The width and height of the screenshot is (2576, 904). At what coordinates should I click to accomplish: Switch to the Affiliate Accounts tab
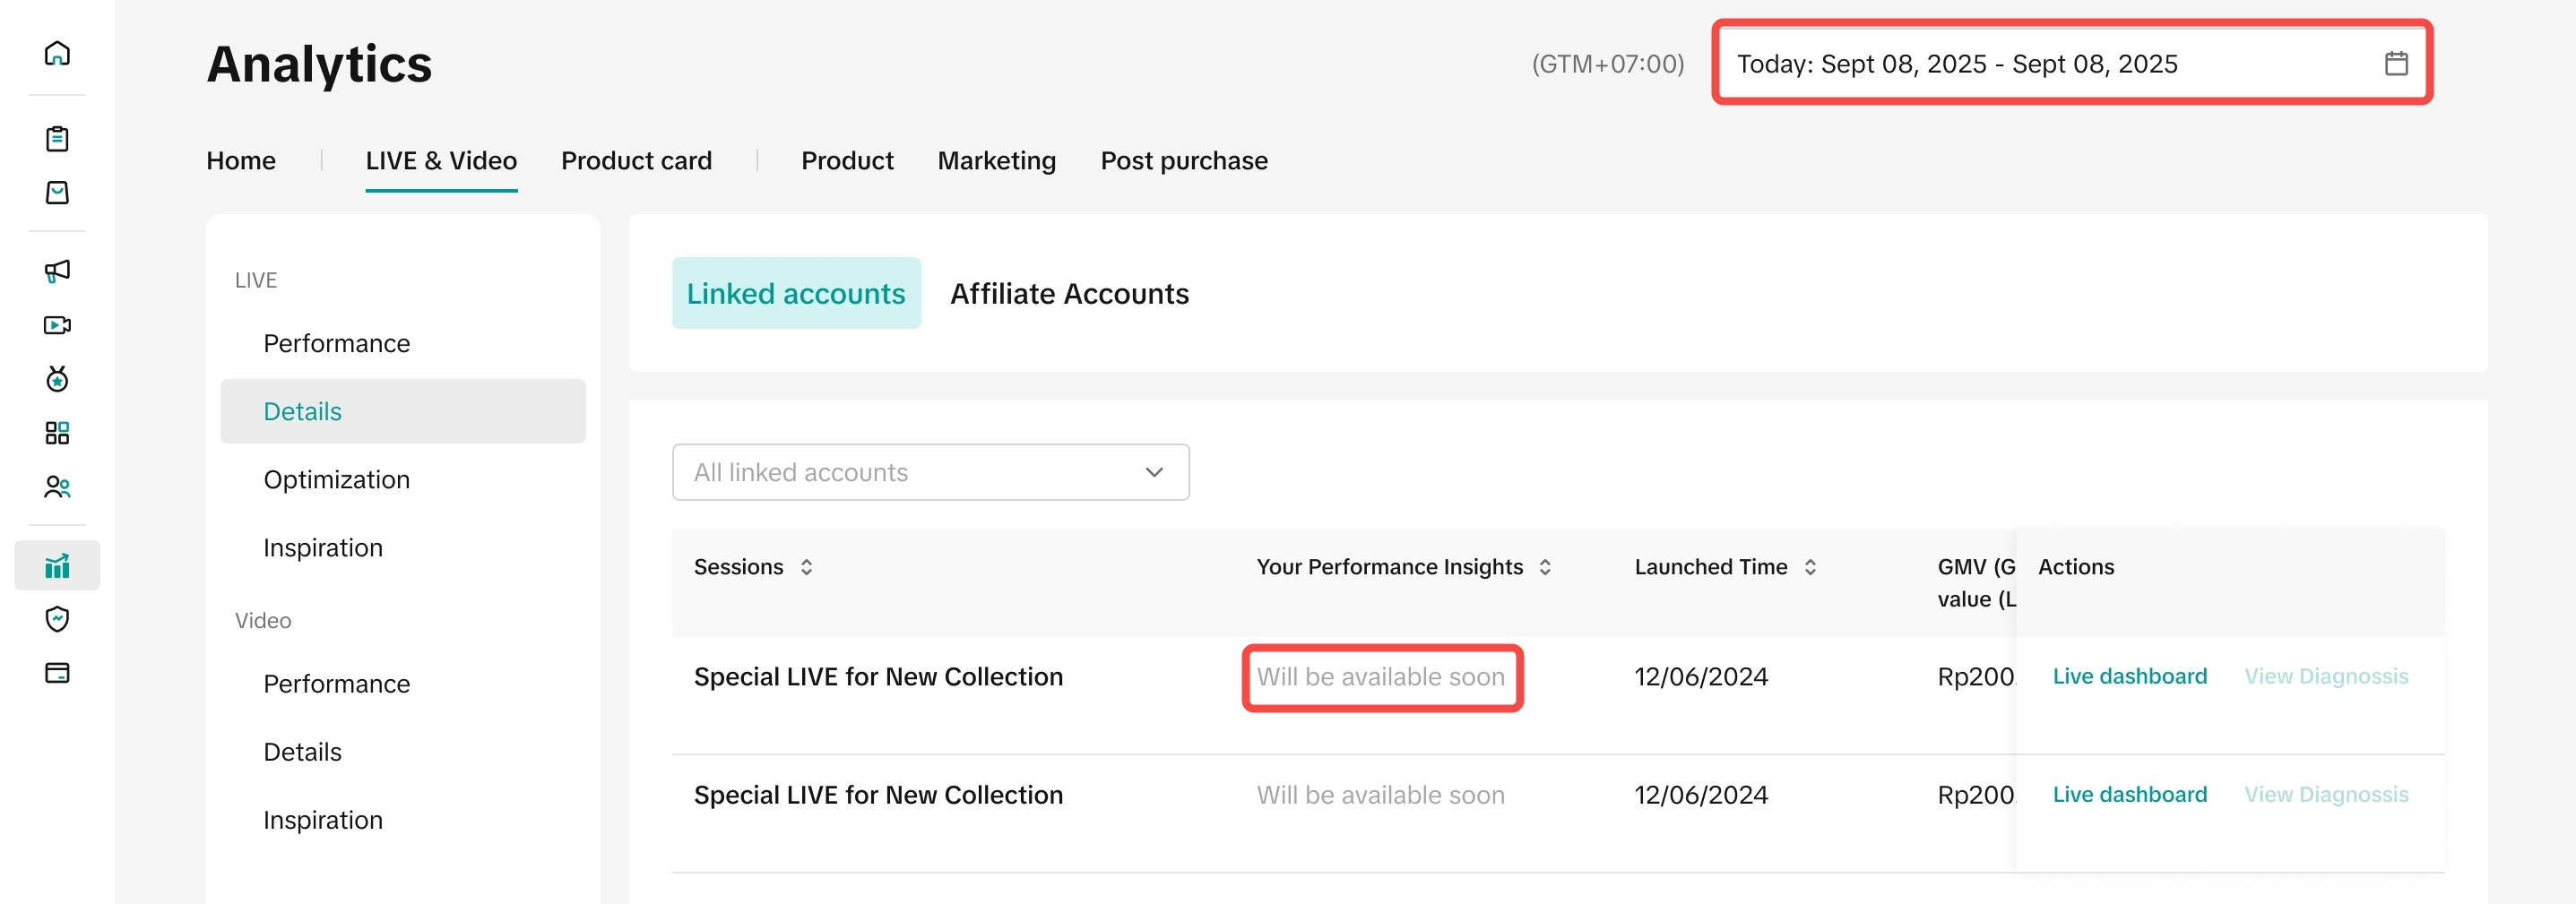[1069, 294]
